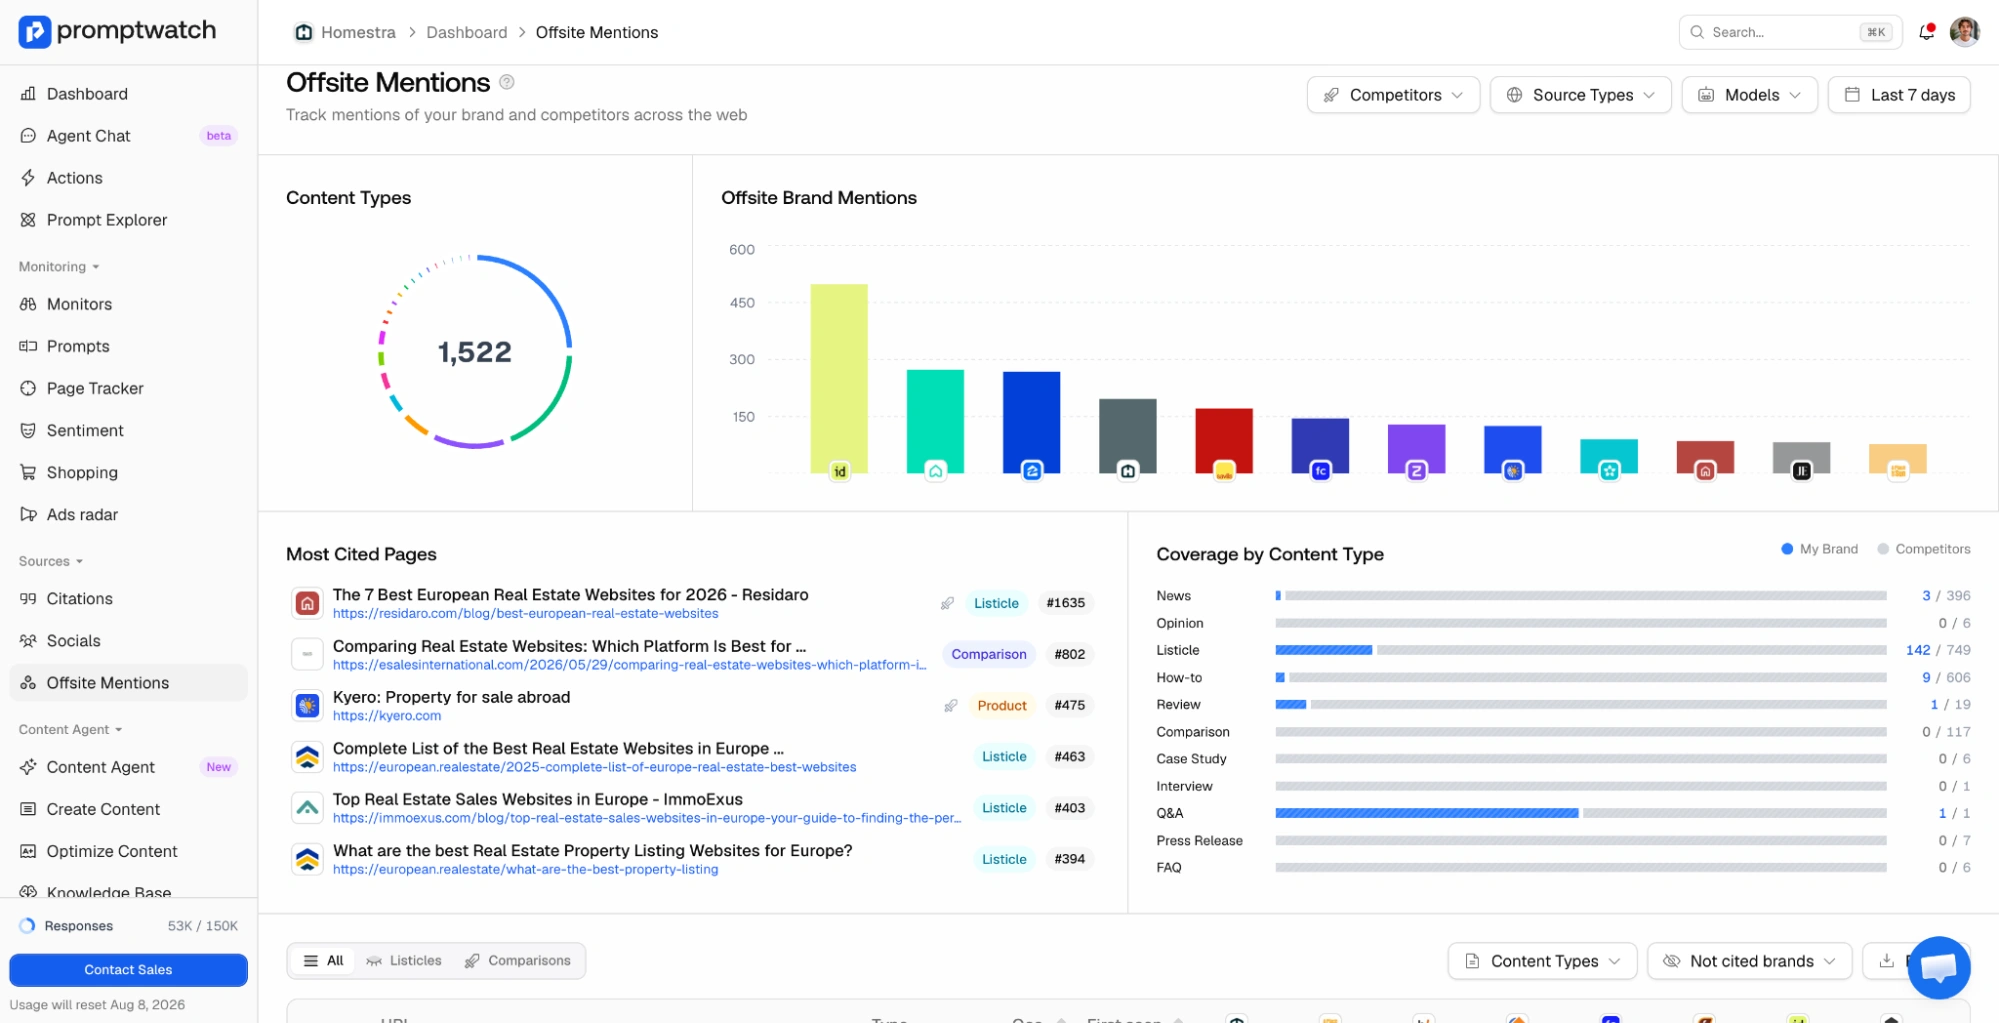1999x1023 pixels.
Task: Click the promptwatch logo icon
Action: tap(34, 32)
